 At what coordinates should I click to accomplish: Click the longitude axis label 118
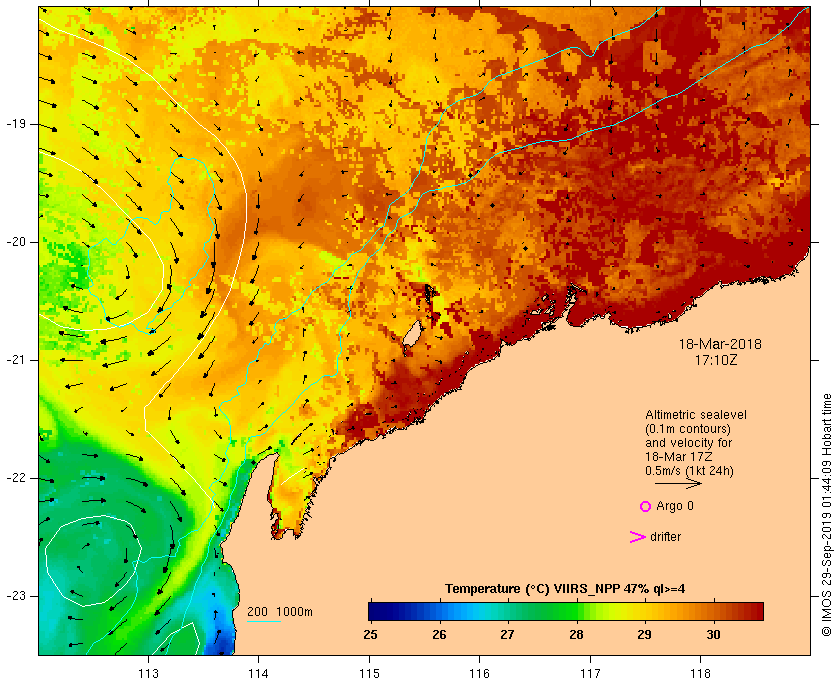click(x=701, y=674)
